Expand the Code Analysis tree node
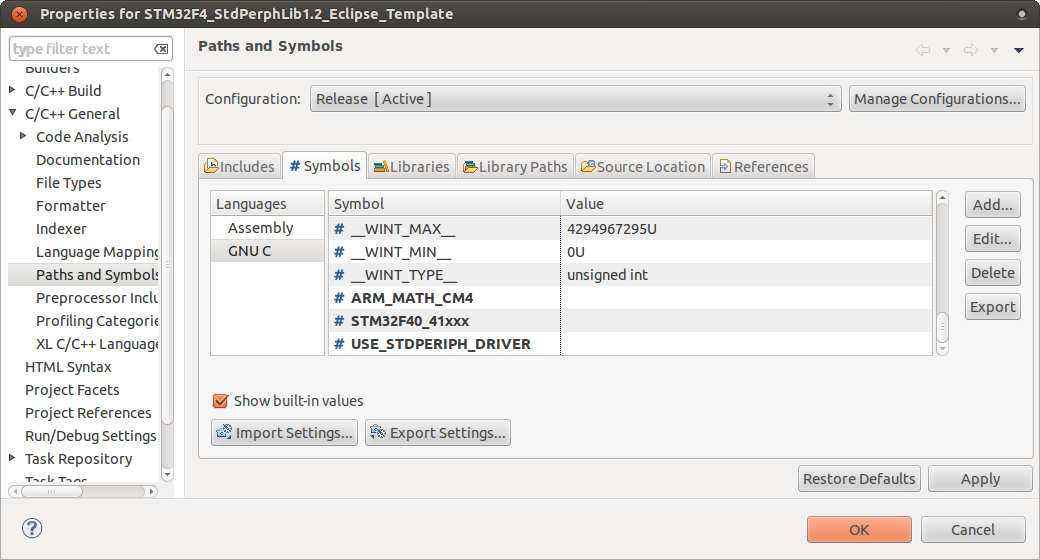 tap(23, 135)
